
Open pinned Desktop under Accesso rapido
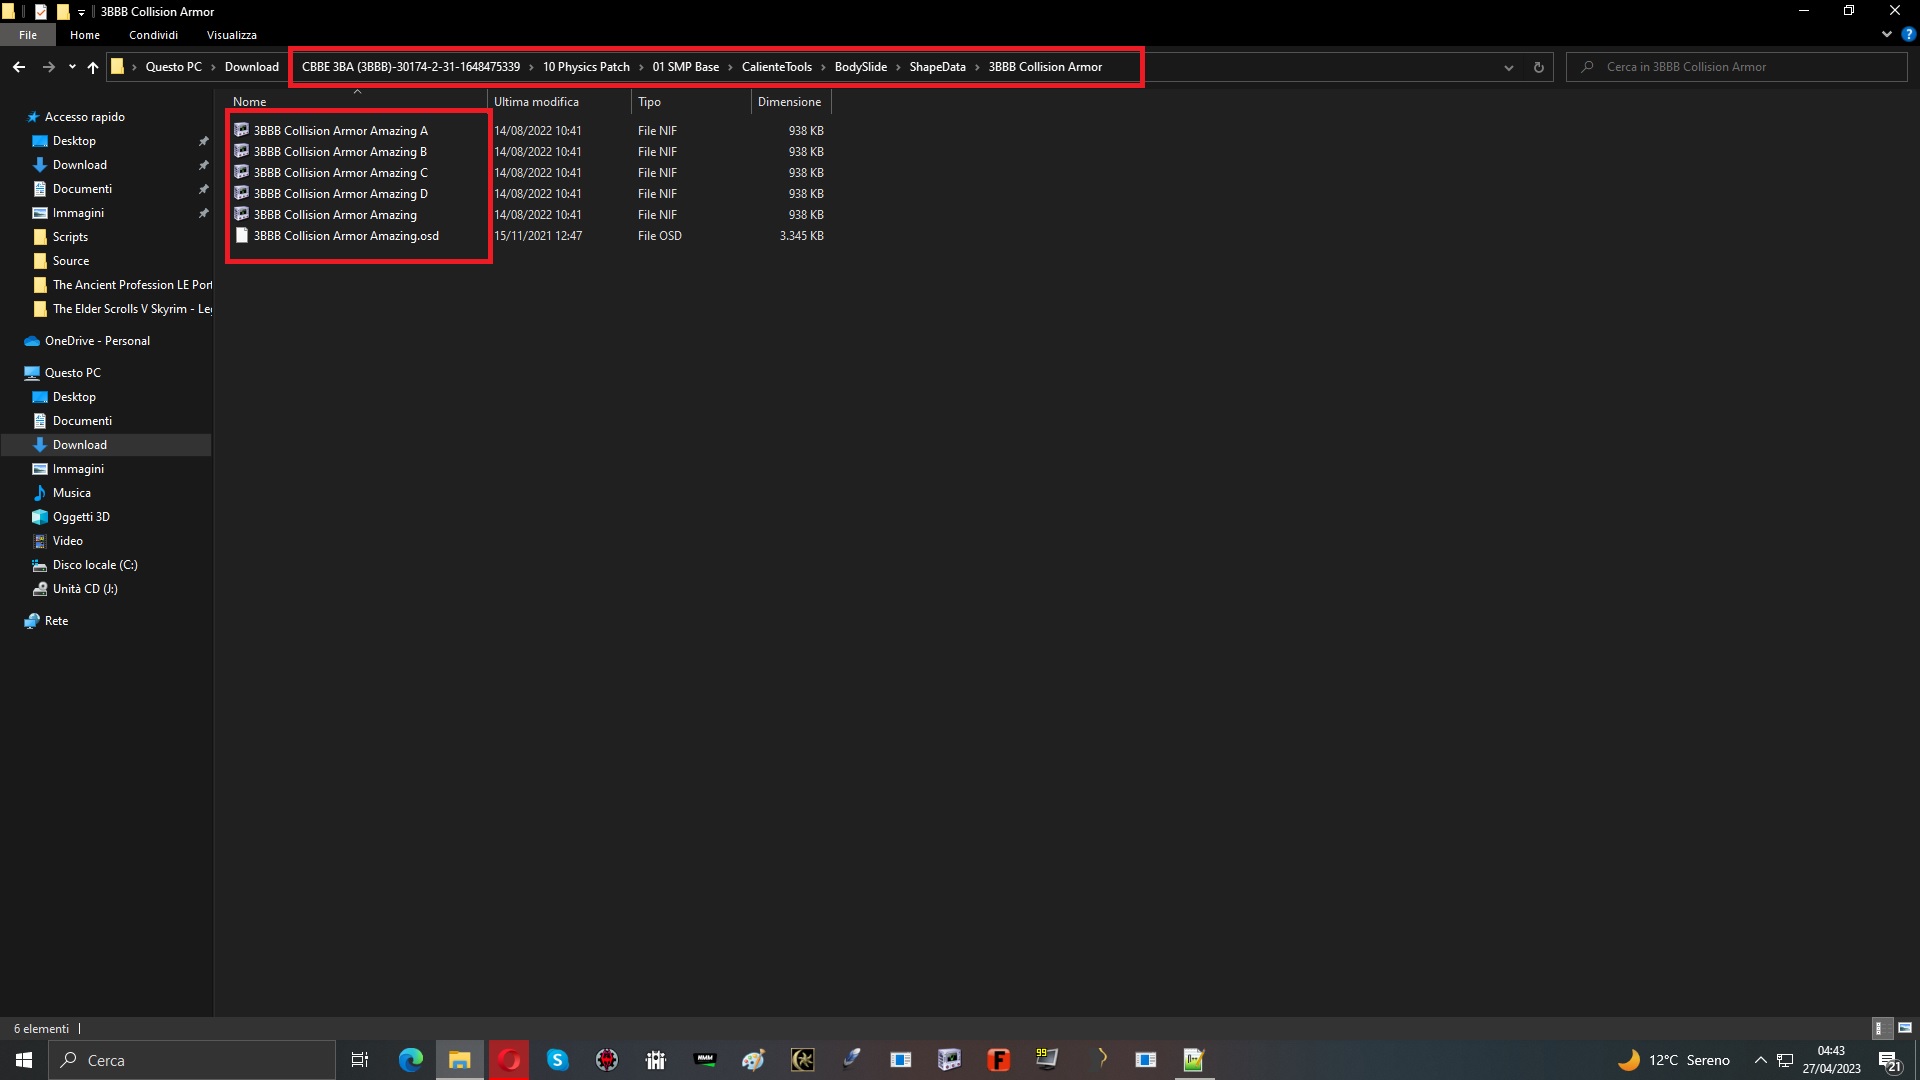74,141
